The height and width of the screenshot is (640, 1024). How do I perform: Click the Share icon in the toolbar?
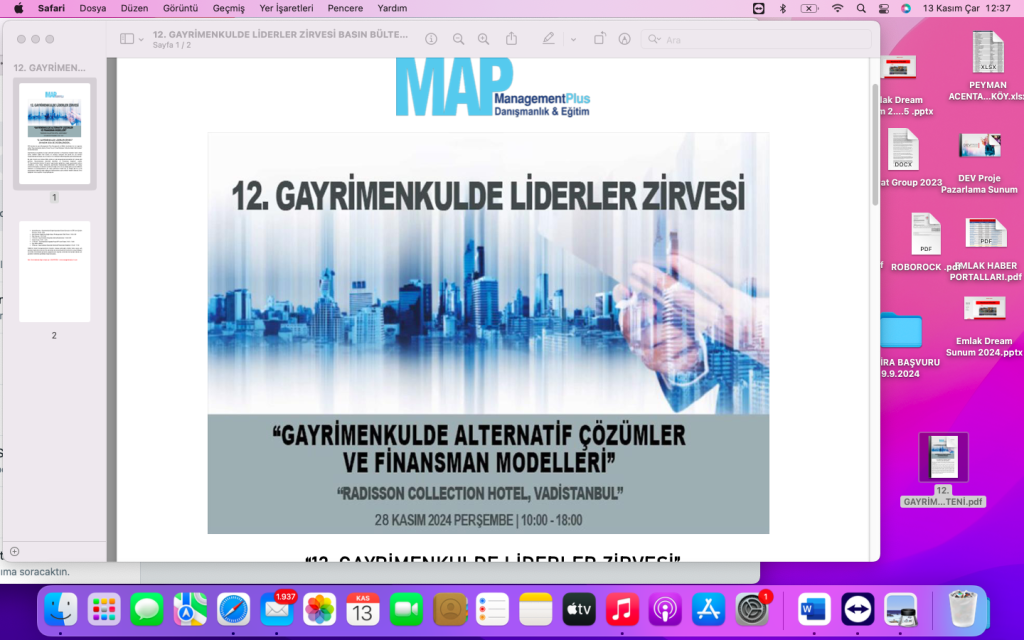512,39
